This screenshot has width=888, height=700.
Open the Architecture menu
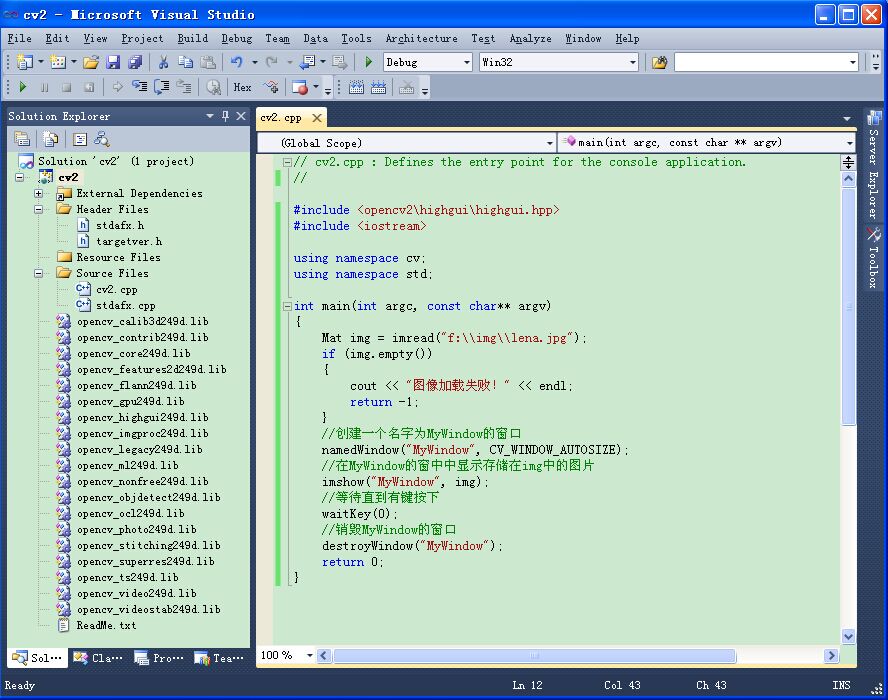pos(421,39)
